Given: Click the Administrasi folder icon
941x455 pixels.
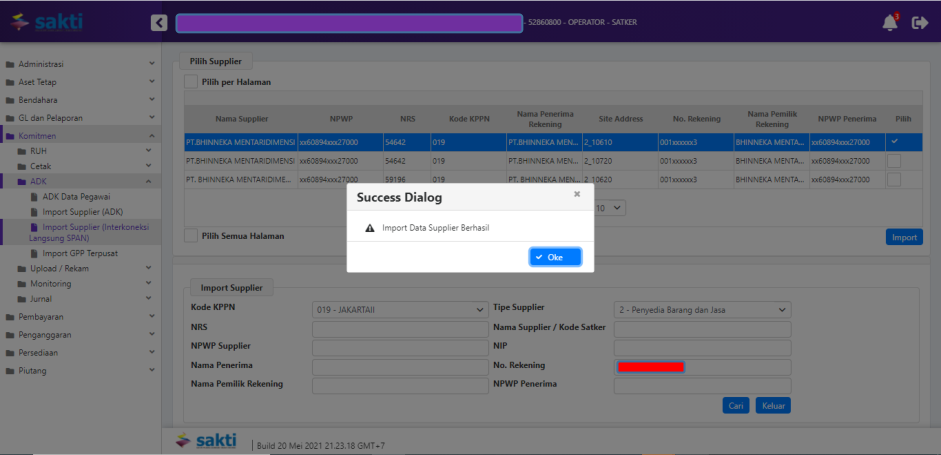Looking at the screenshot, I should (10, 64).
